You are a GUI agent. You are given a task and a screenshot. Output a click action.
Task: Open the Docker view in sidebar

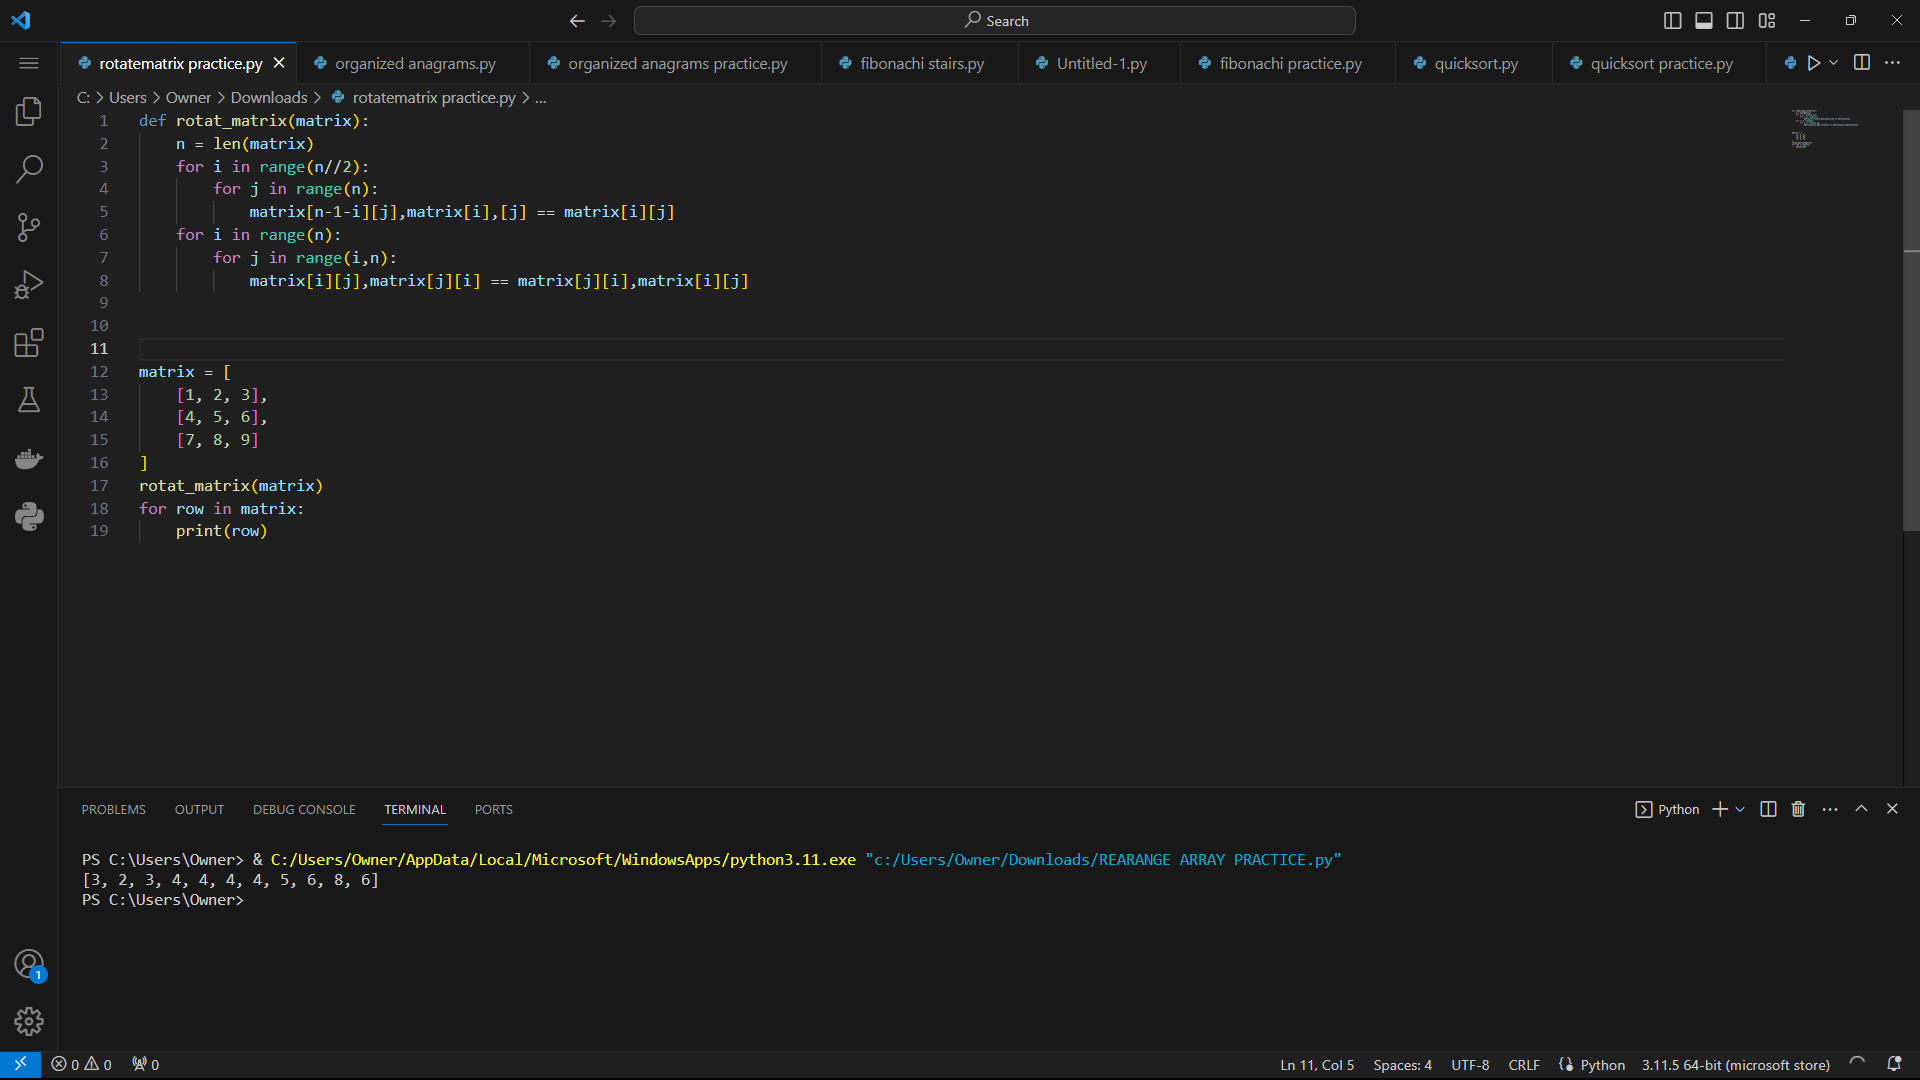pyautogui.click(x=29, y=459)
